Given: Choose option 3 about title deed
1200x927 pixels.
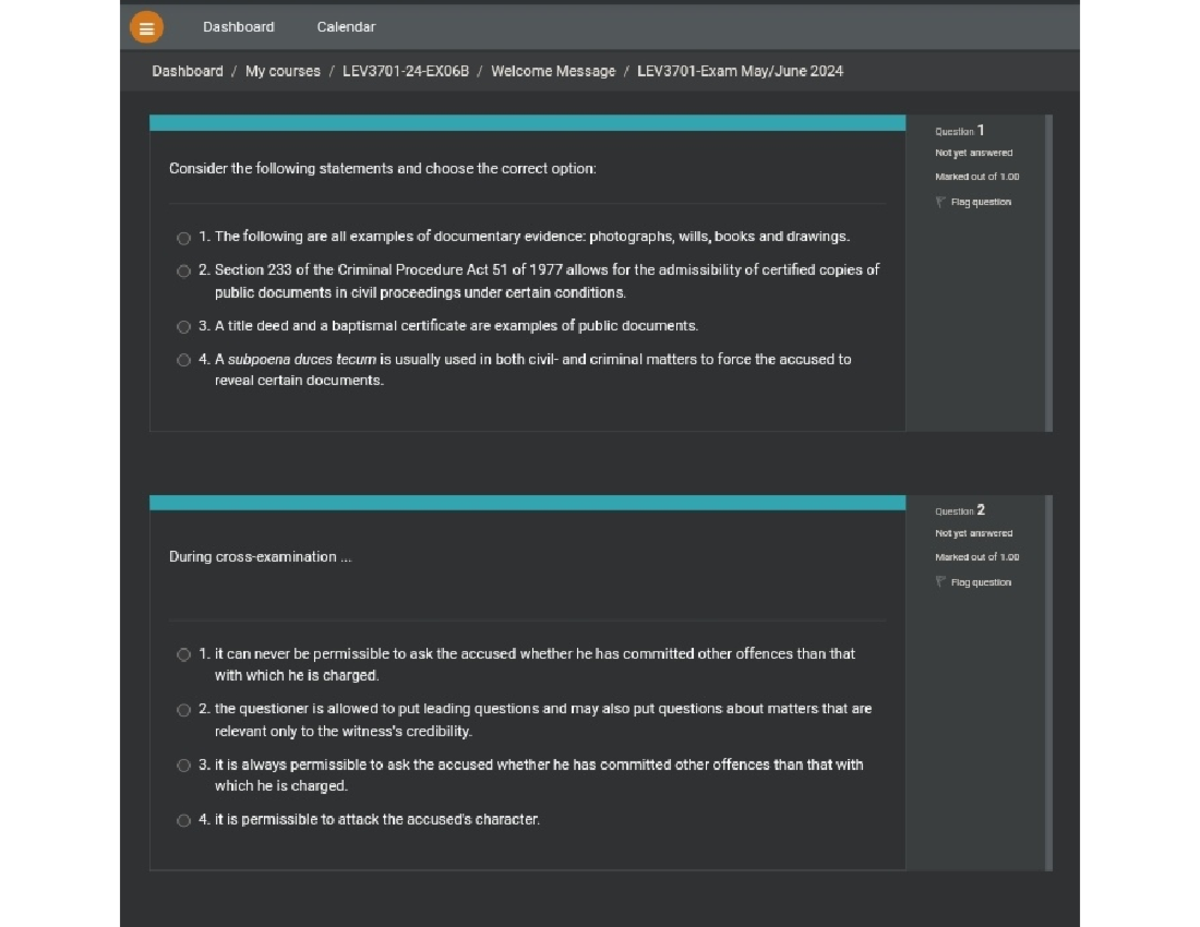Looking at the screenshot, I should pos(184,327).
